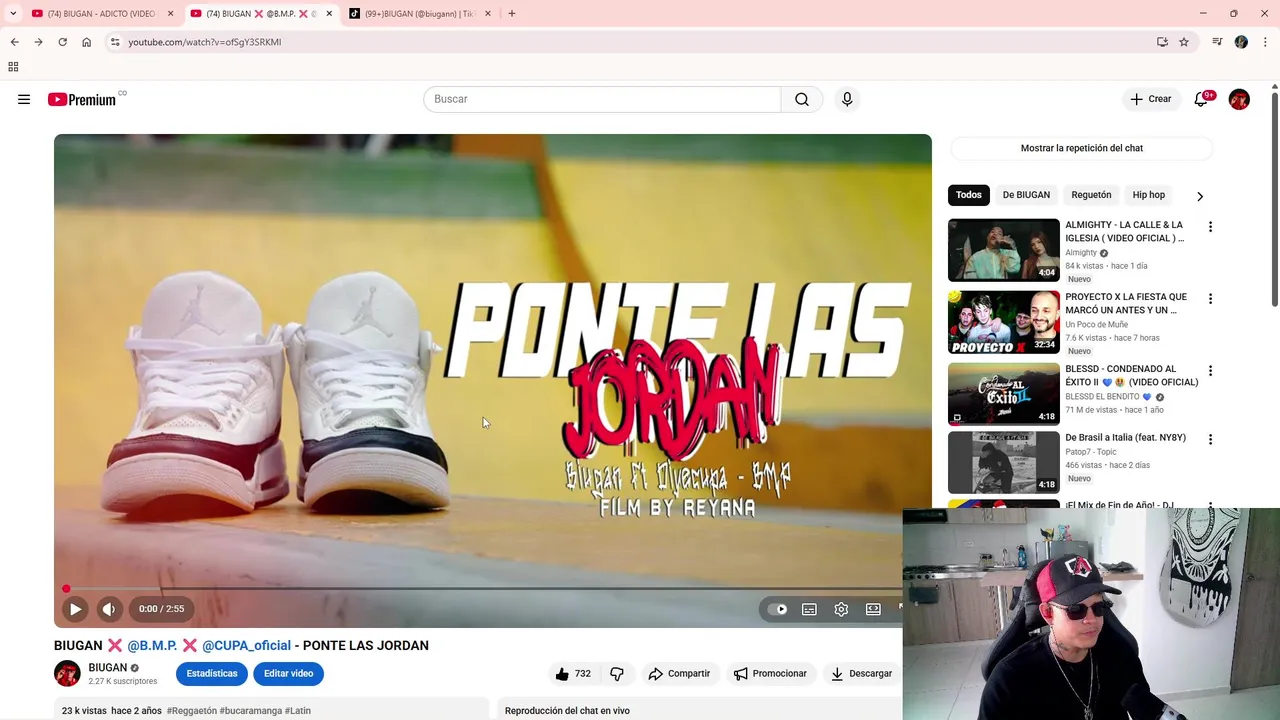Open a new browser tab
The image size is (1280, 720).
coord(512,14)
